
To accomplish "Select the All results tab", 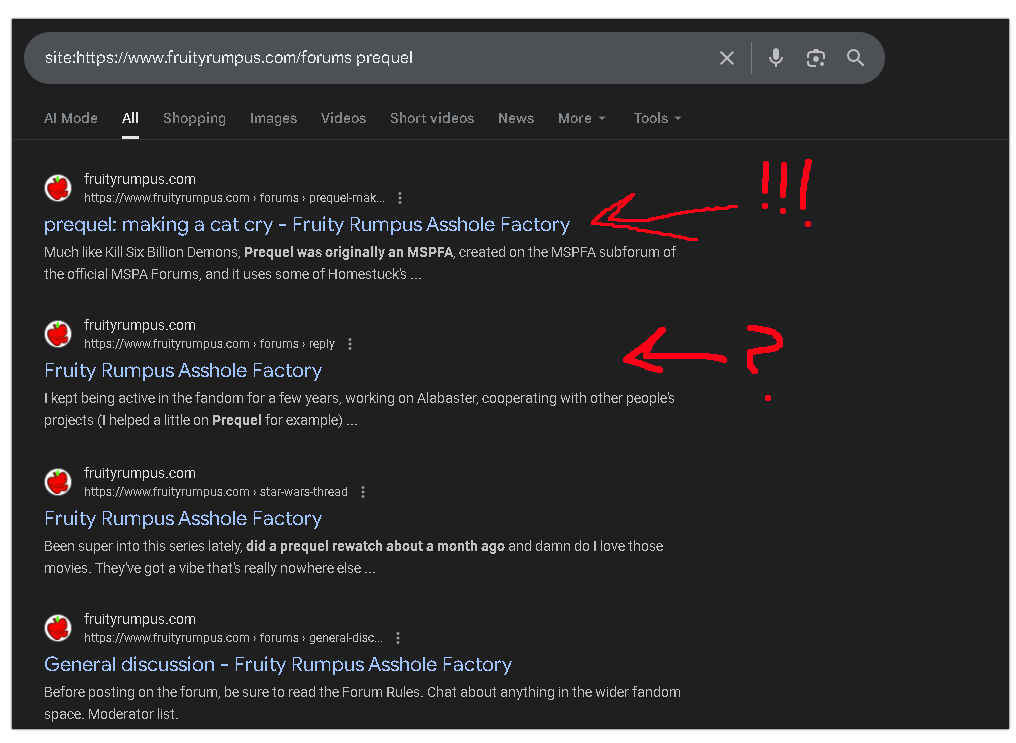I will pos(130,119).
